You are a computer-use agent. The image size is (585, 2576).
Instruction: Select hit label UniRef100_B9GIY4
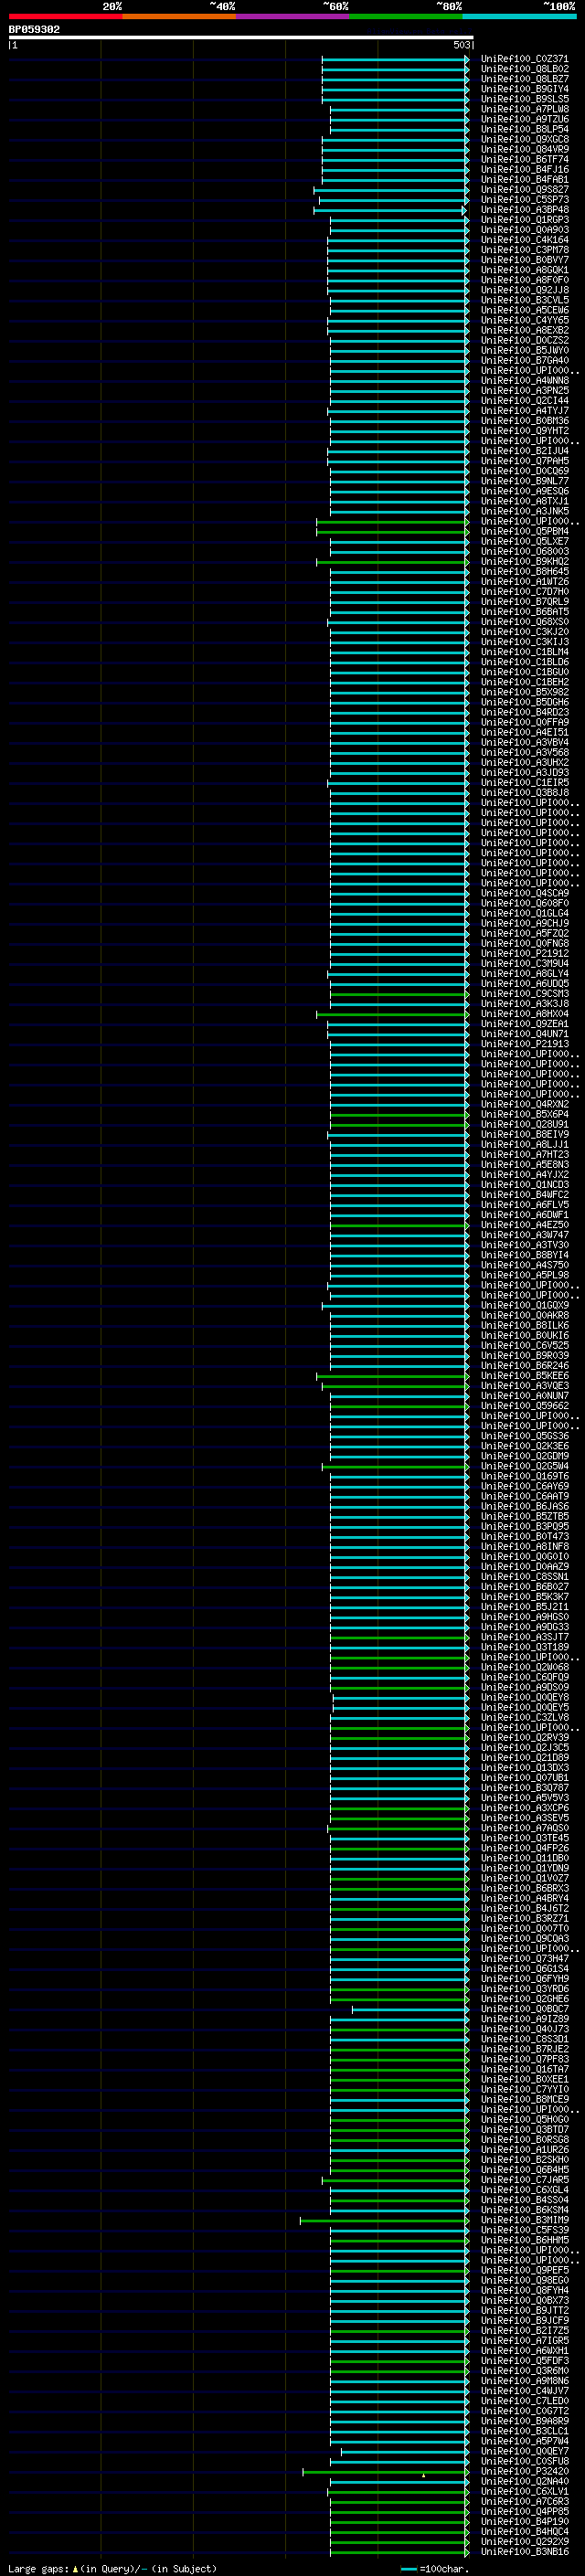[x=524, y=89]
